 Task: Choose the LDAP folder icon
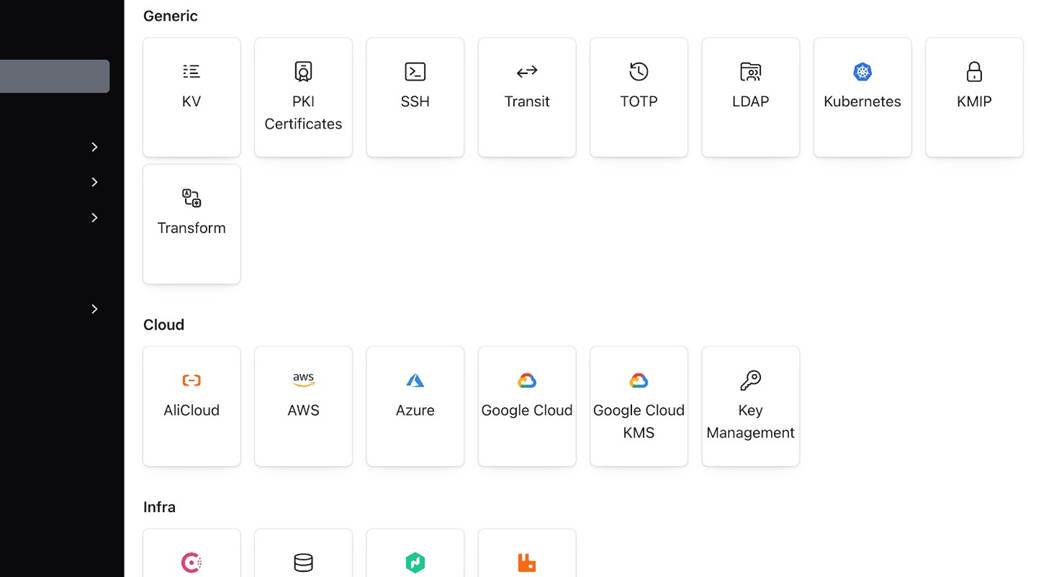click(751, 72)
